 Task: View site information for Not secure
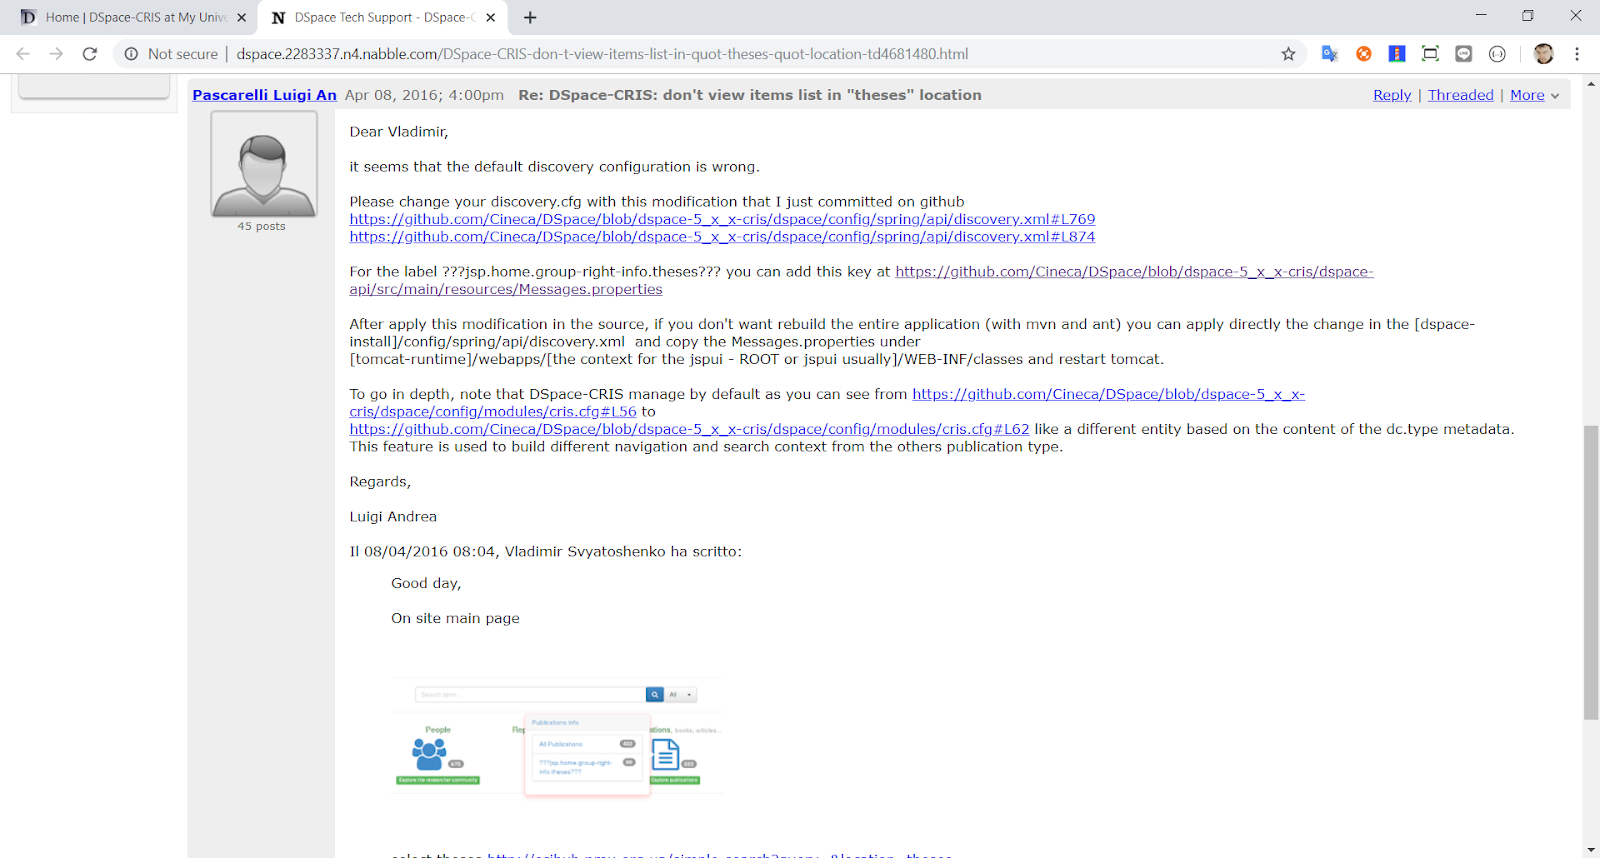(170, 54)
